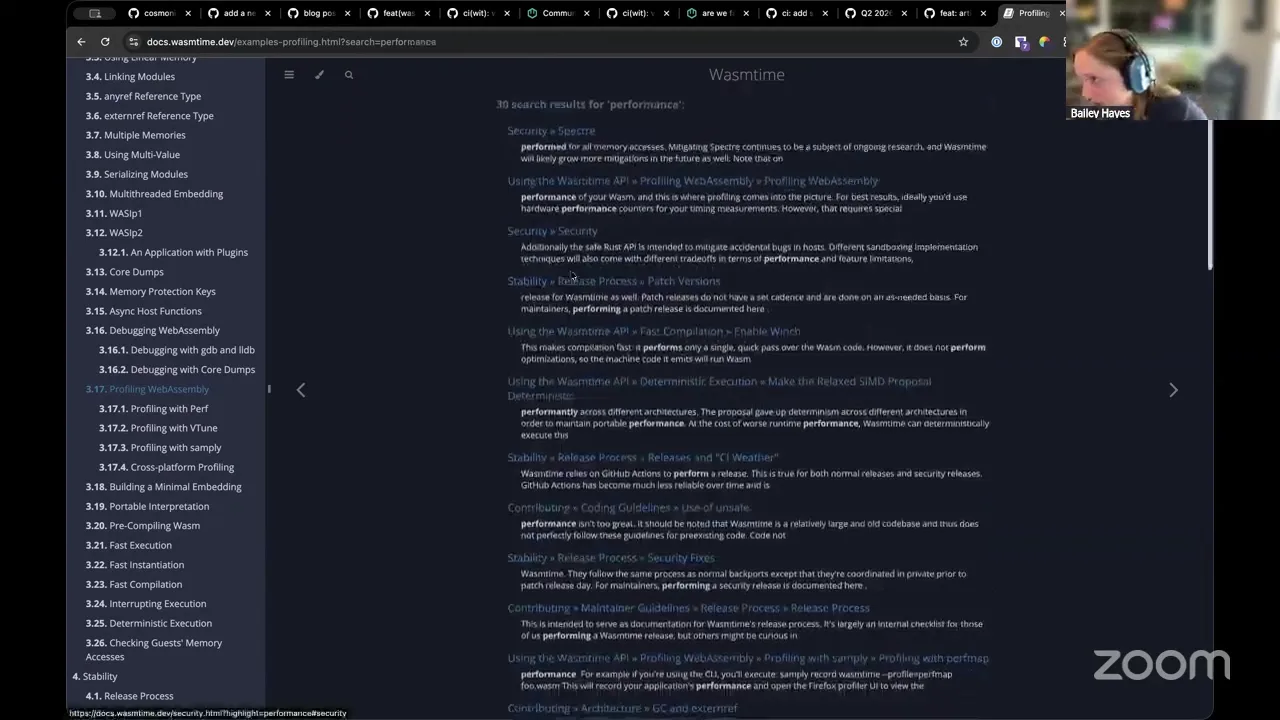Open result 'Fast Compilation » Enable Winch'

coord(653,331)
